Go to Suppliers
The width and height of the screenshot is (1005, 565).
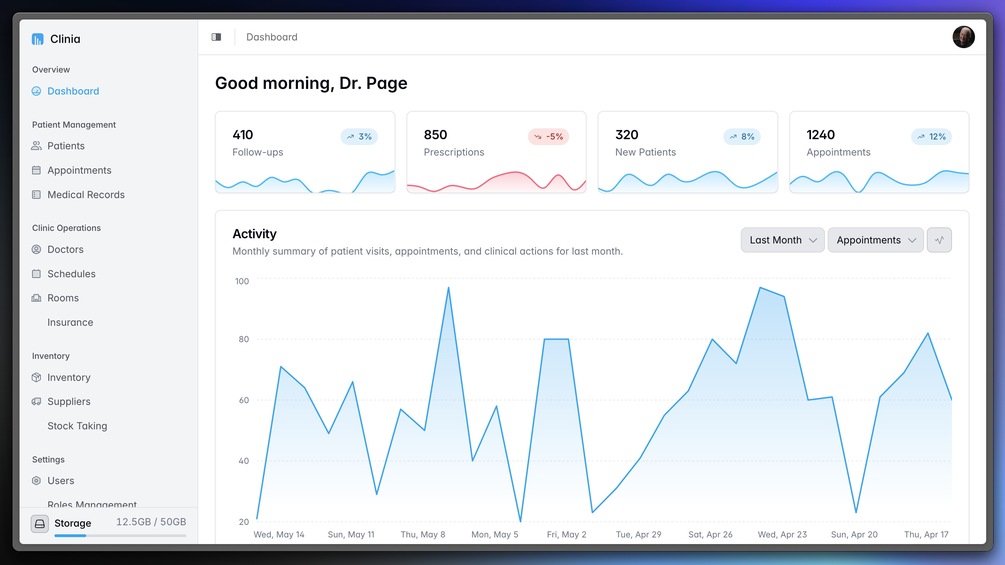coord(69,402)
